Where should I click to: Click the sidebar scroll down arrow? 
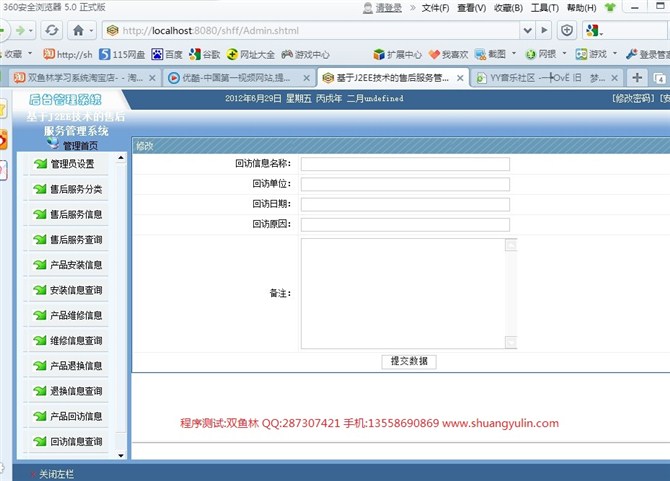point(121,455)
